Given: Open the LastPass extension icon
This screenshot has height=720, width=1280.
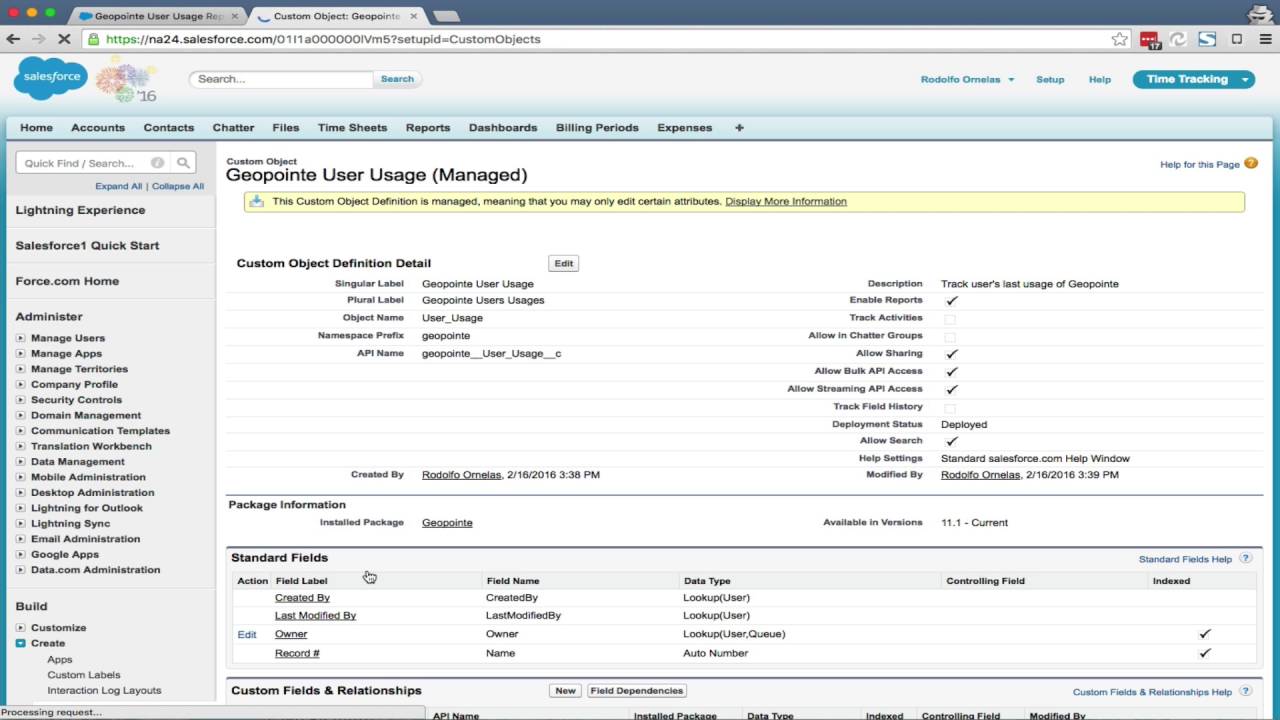Looking at the screenshot, I should pos(1150,39).
